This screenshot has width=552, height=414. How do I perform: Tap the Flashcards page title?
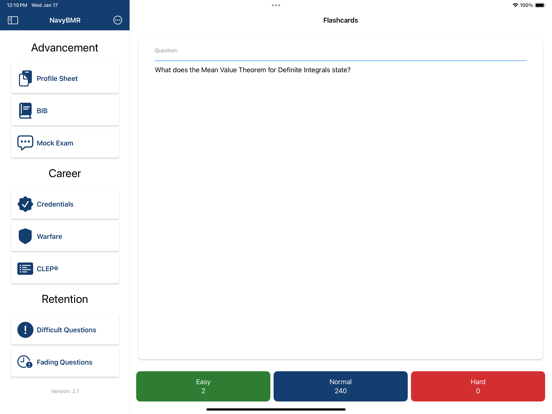340,20
